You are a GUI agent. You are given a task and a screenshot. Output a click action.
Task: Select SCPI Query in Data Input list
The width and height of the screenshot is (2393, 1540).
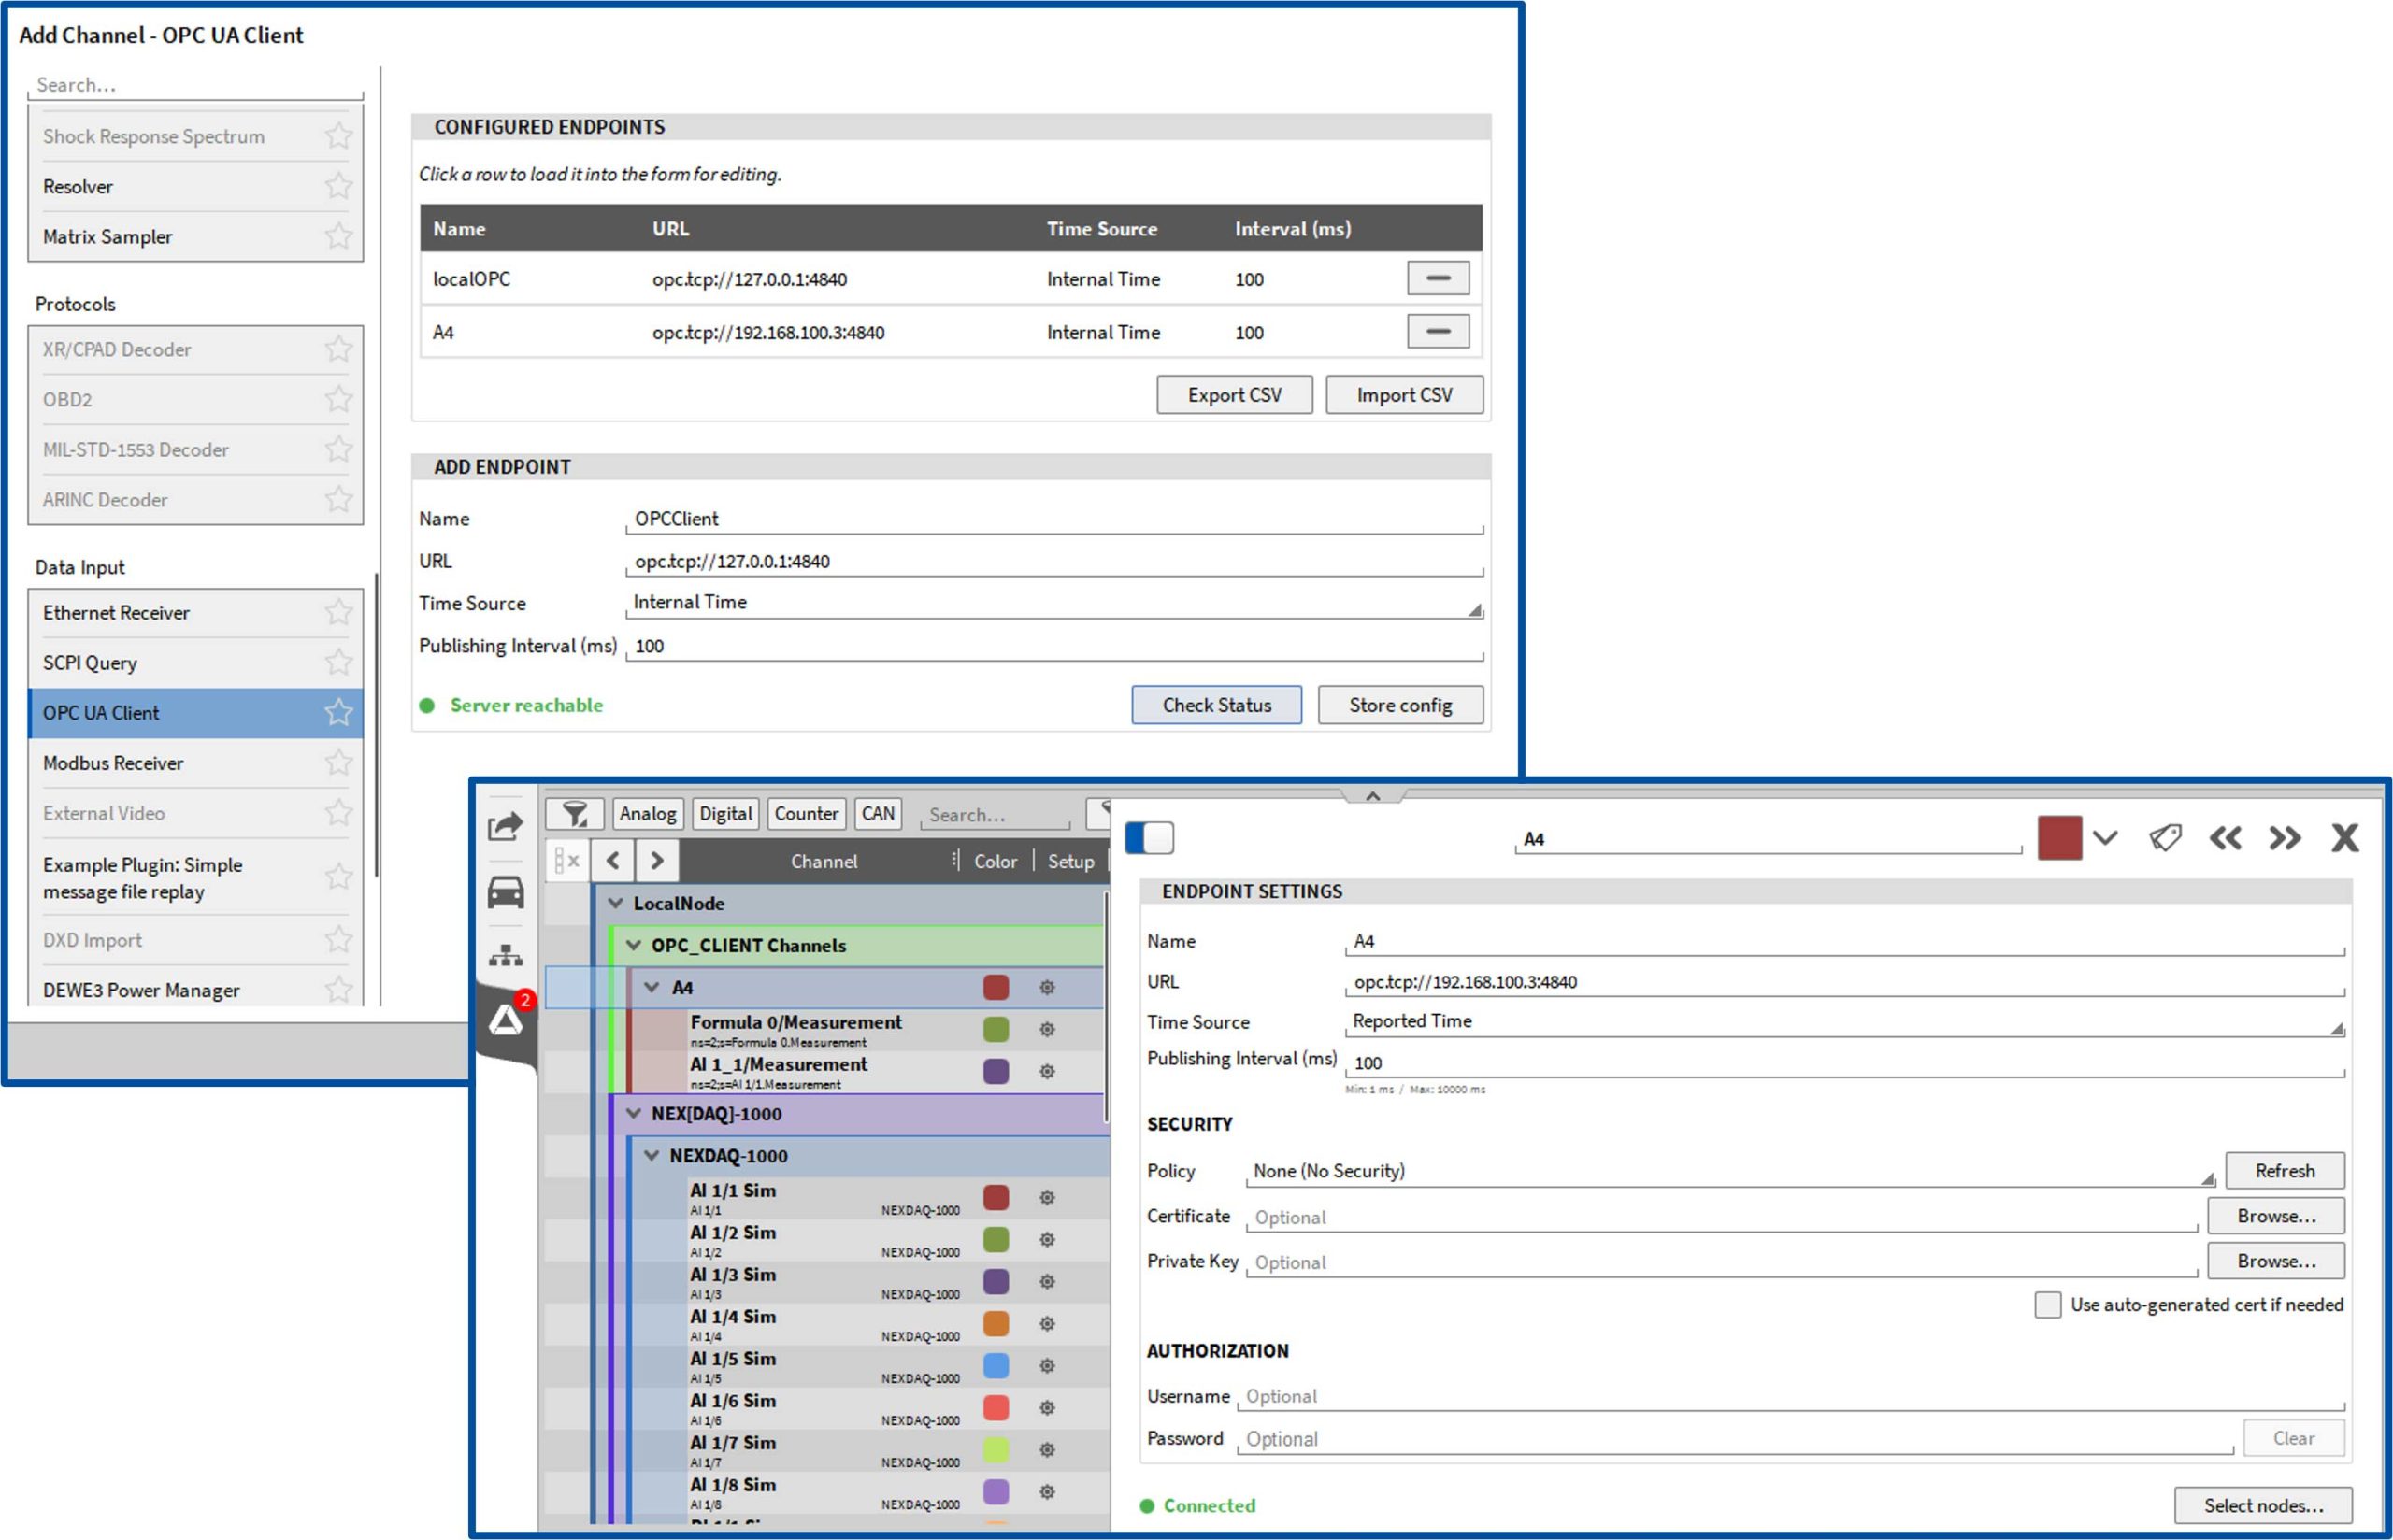[x=195, y=662]
